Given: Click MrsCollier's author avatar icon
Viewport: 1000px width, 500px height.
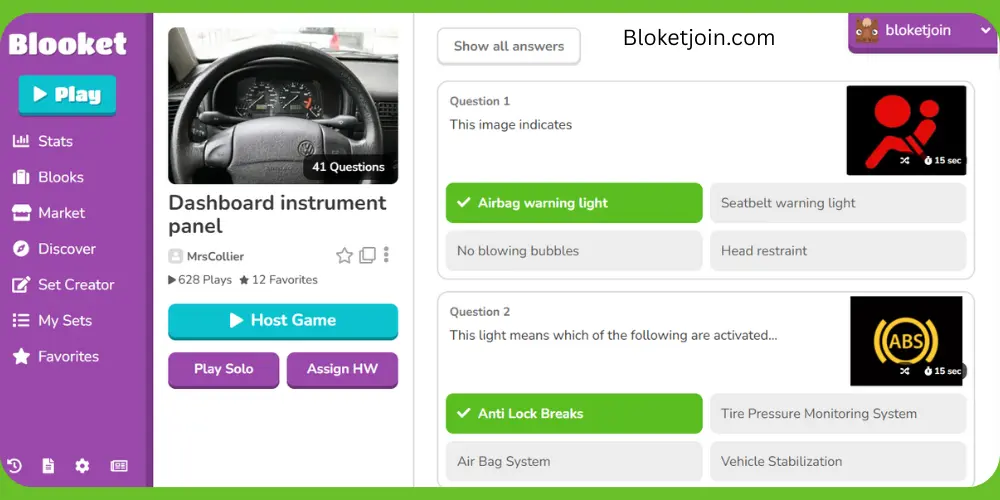Looking at the screenshot, I should click(x=176, y=256).
